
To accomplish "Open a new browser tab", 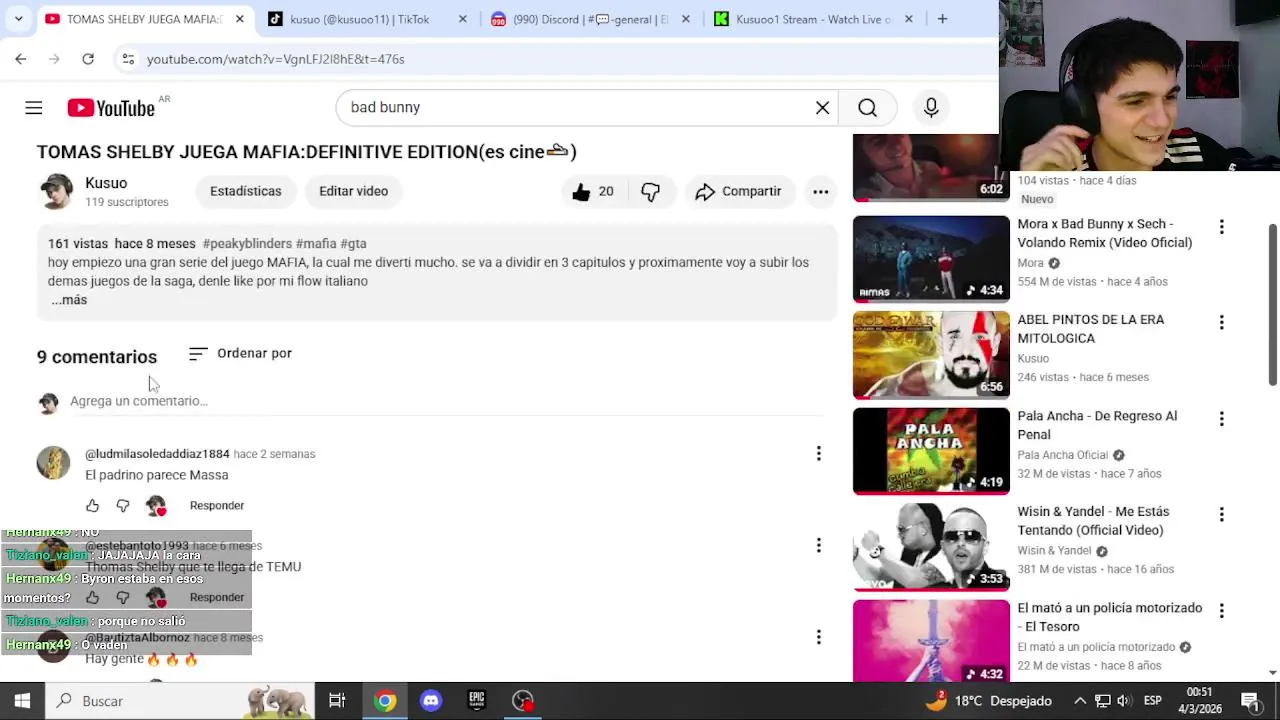I will pyautogui.click(x=942, y=19).
